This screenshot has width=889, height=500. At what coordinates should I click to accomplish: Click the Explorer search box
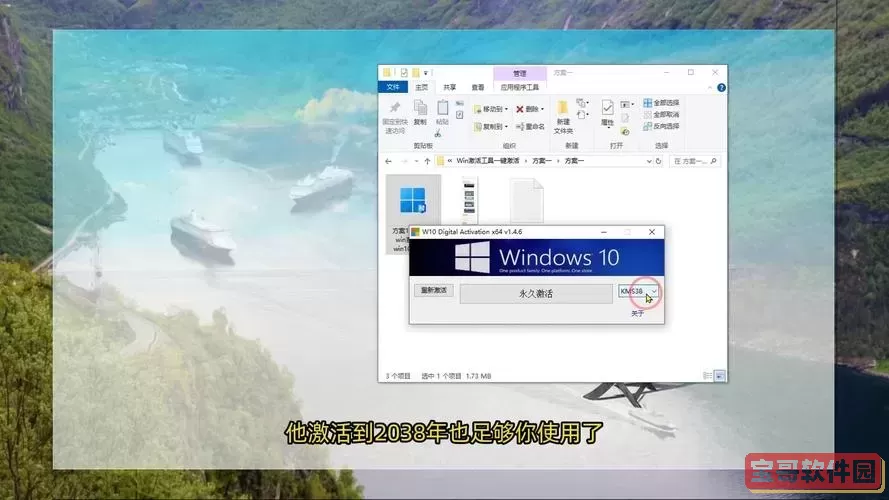[695, 162]
